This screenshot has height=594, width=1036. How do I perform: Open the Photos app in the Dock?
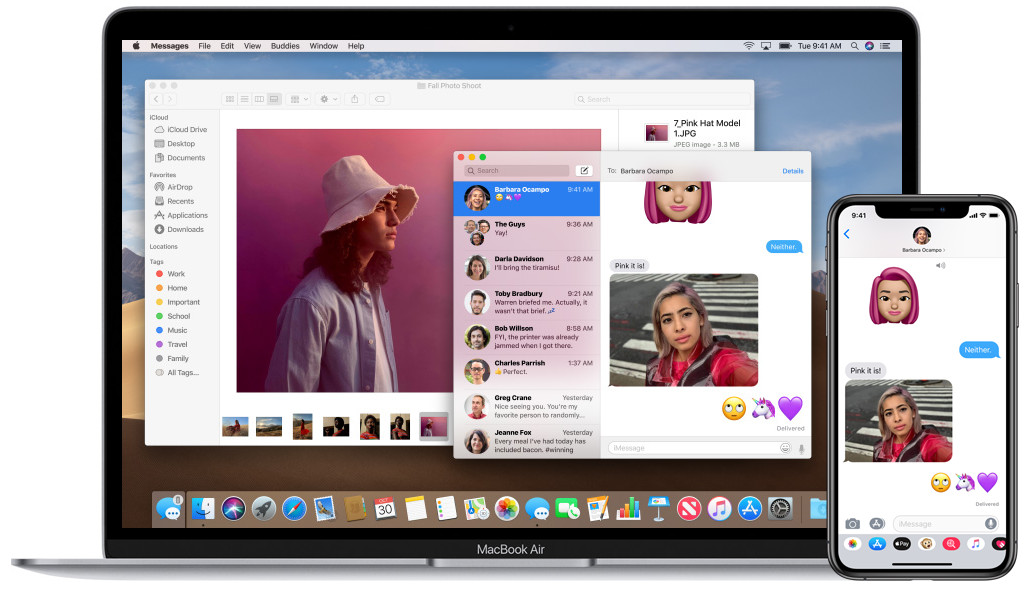[507, 508]
